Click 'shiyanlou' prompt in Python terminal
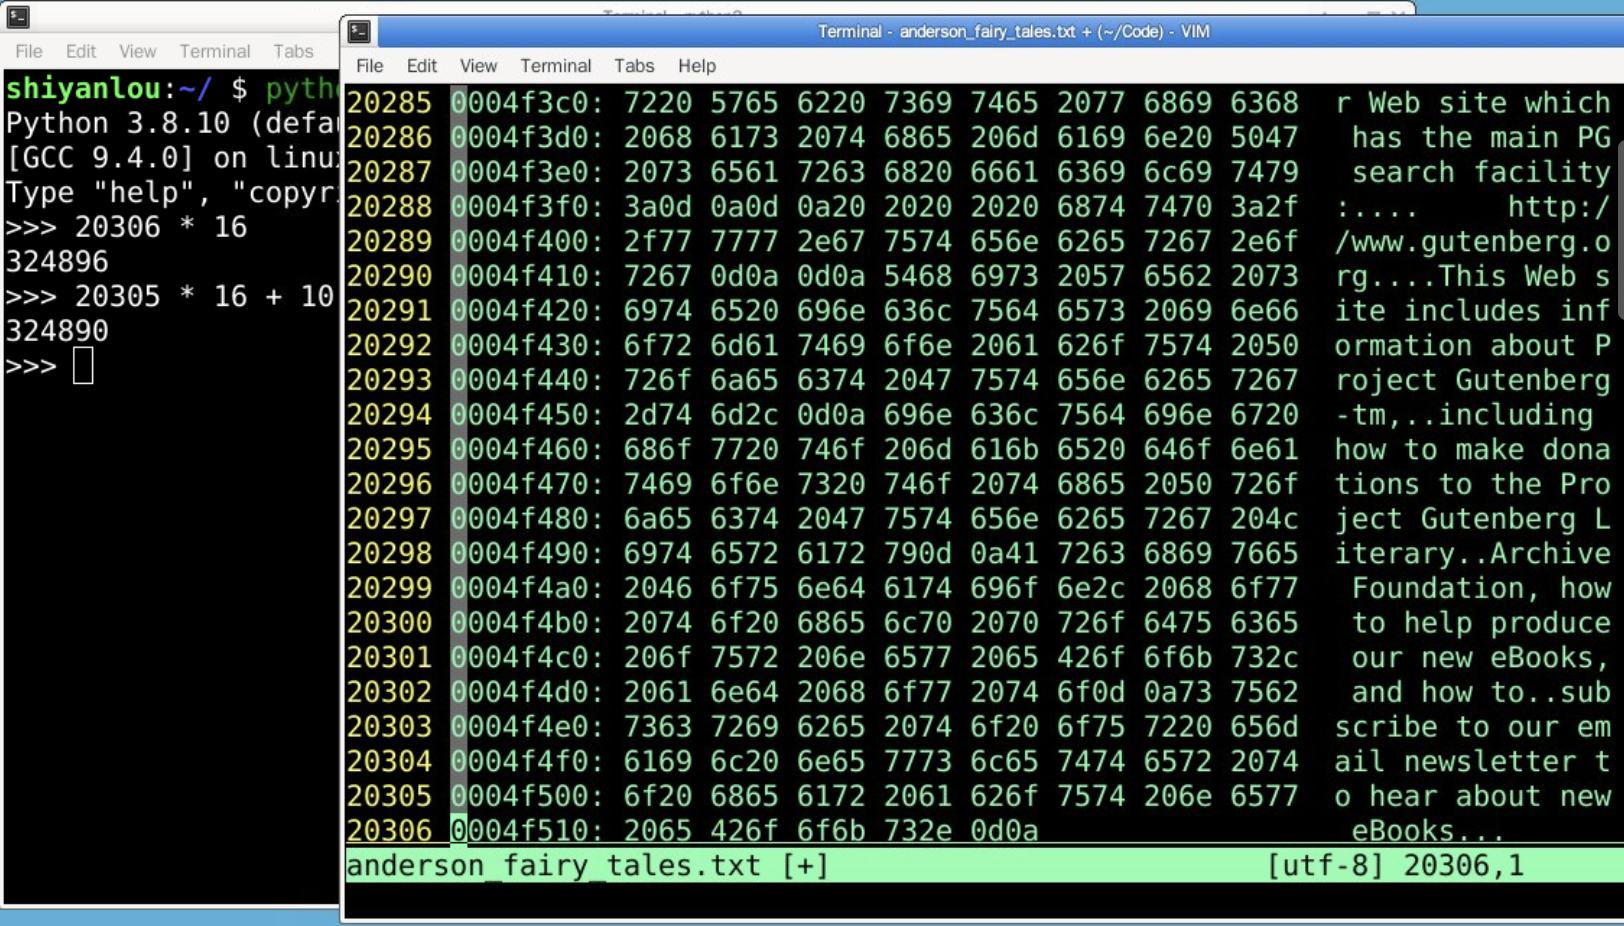1624x926 pixels. click(x=83, y=89)
